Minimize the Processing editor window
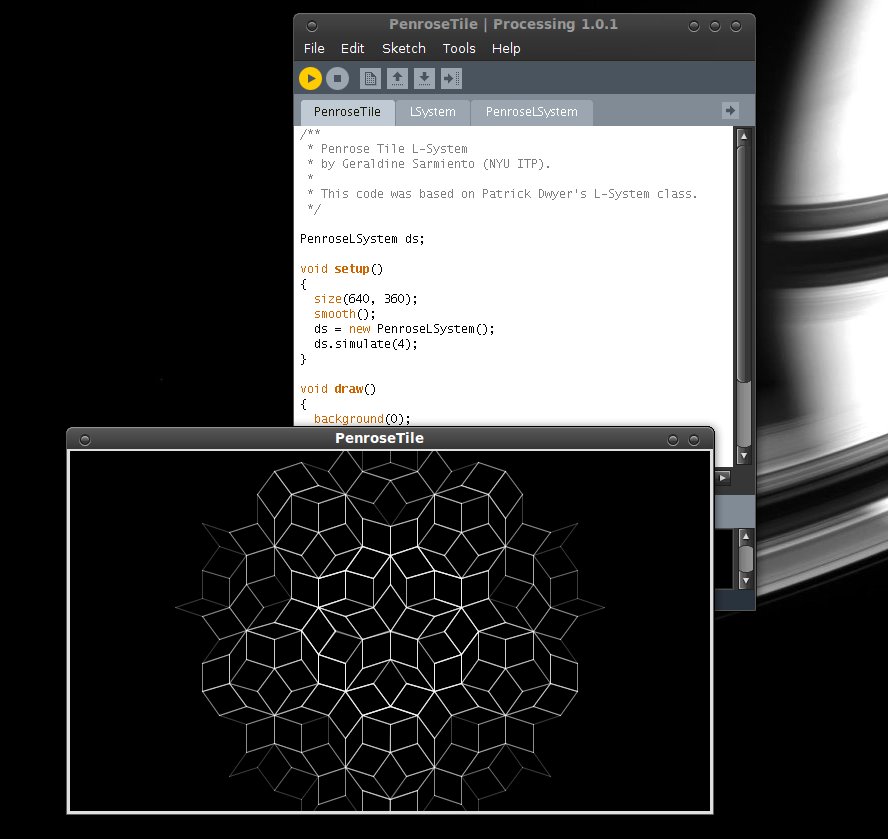 tap(694, 26)
